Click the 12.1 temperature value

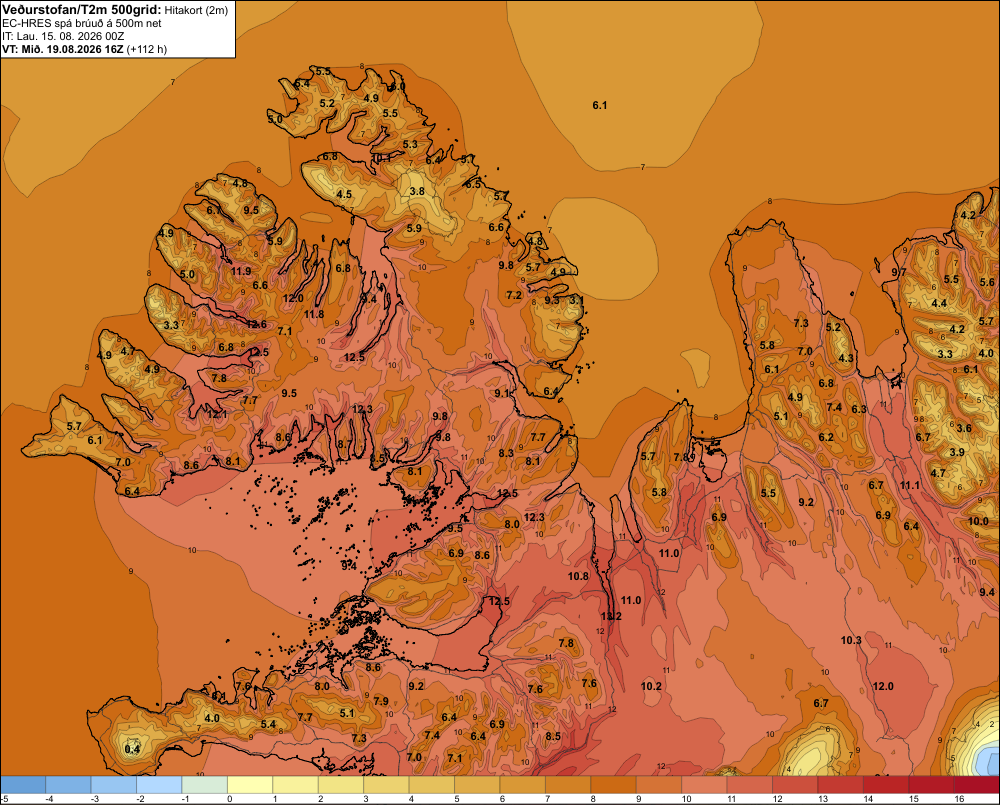(217, 414)
